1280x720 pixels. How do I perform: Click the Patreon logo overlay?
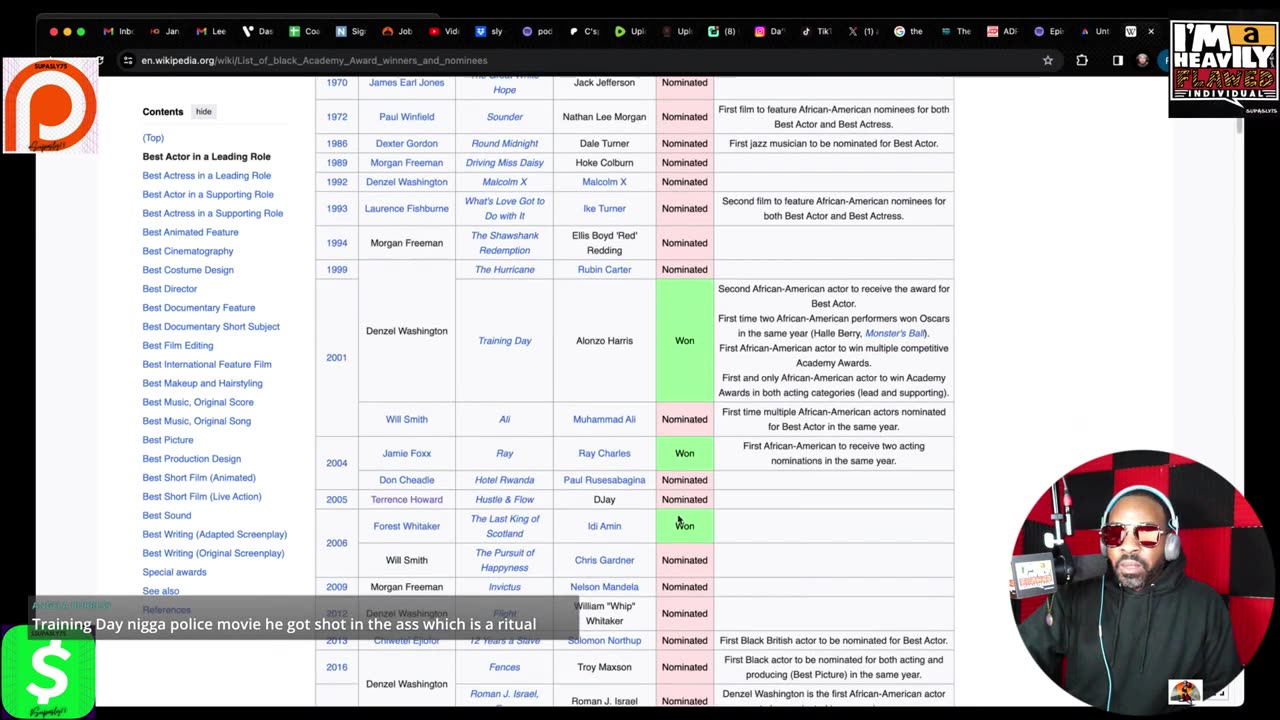50,106
